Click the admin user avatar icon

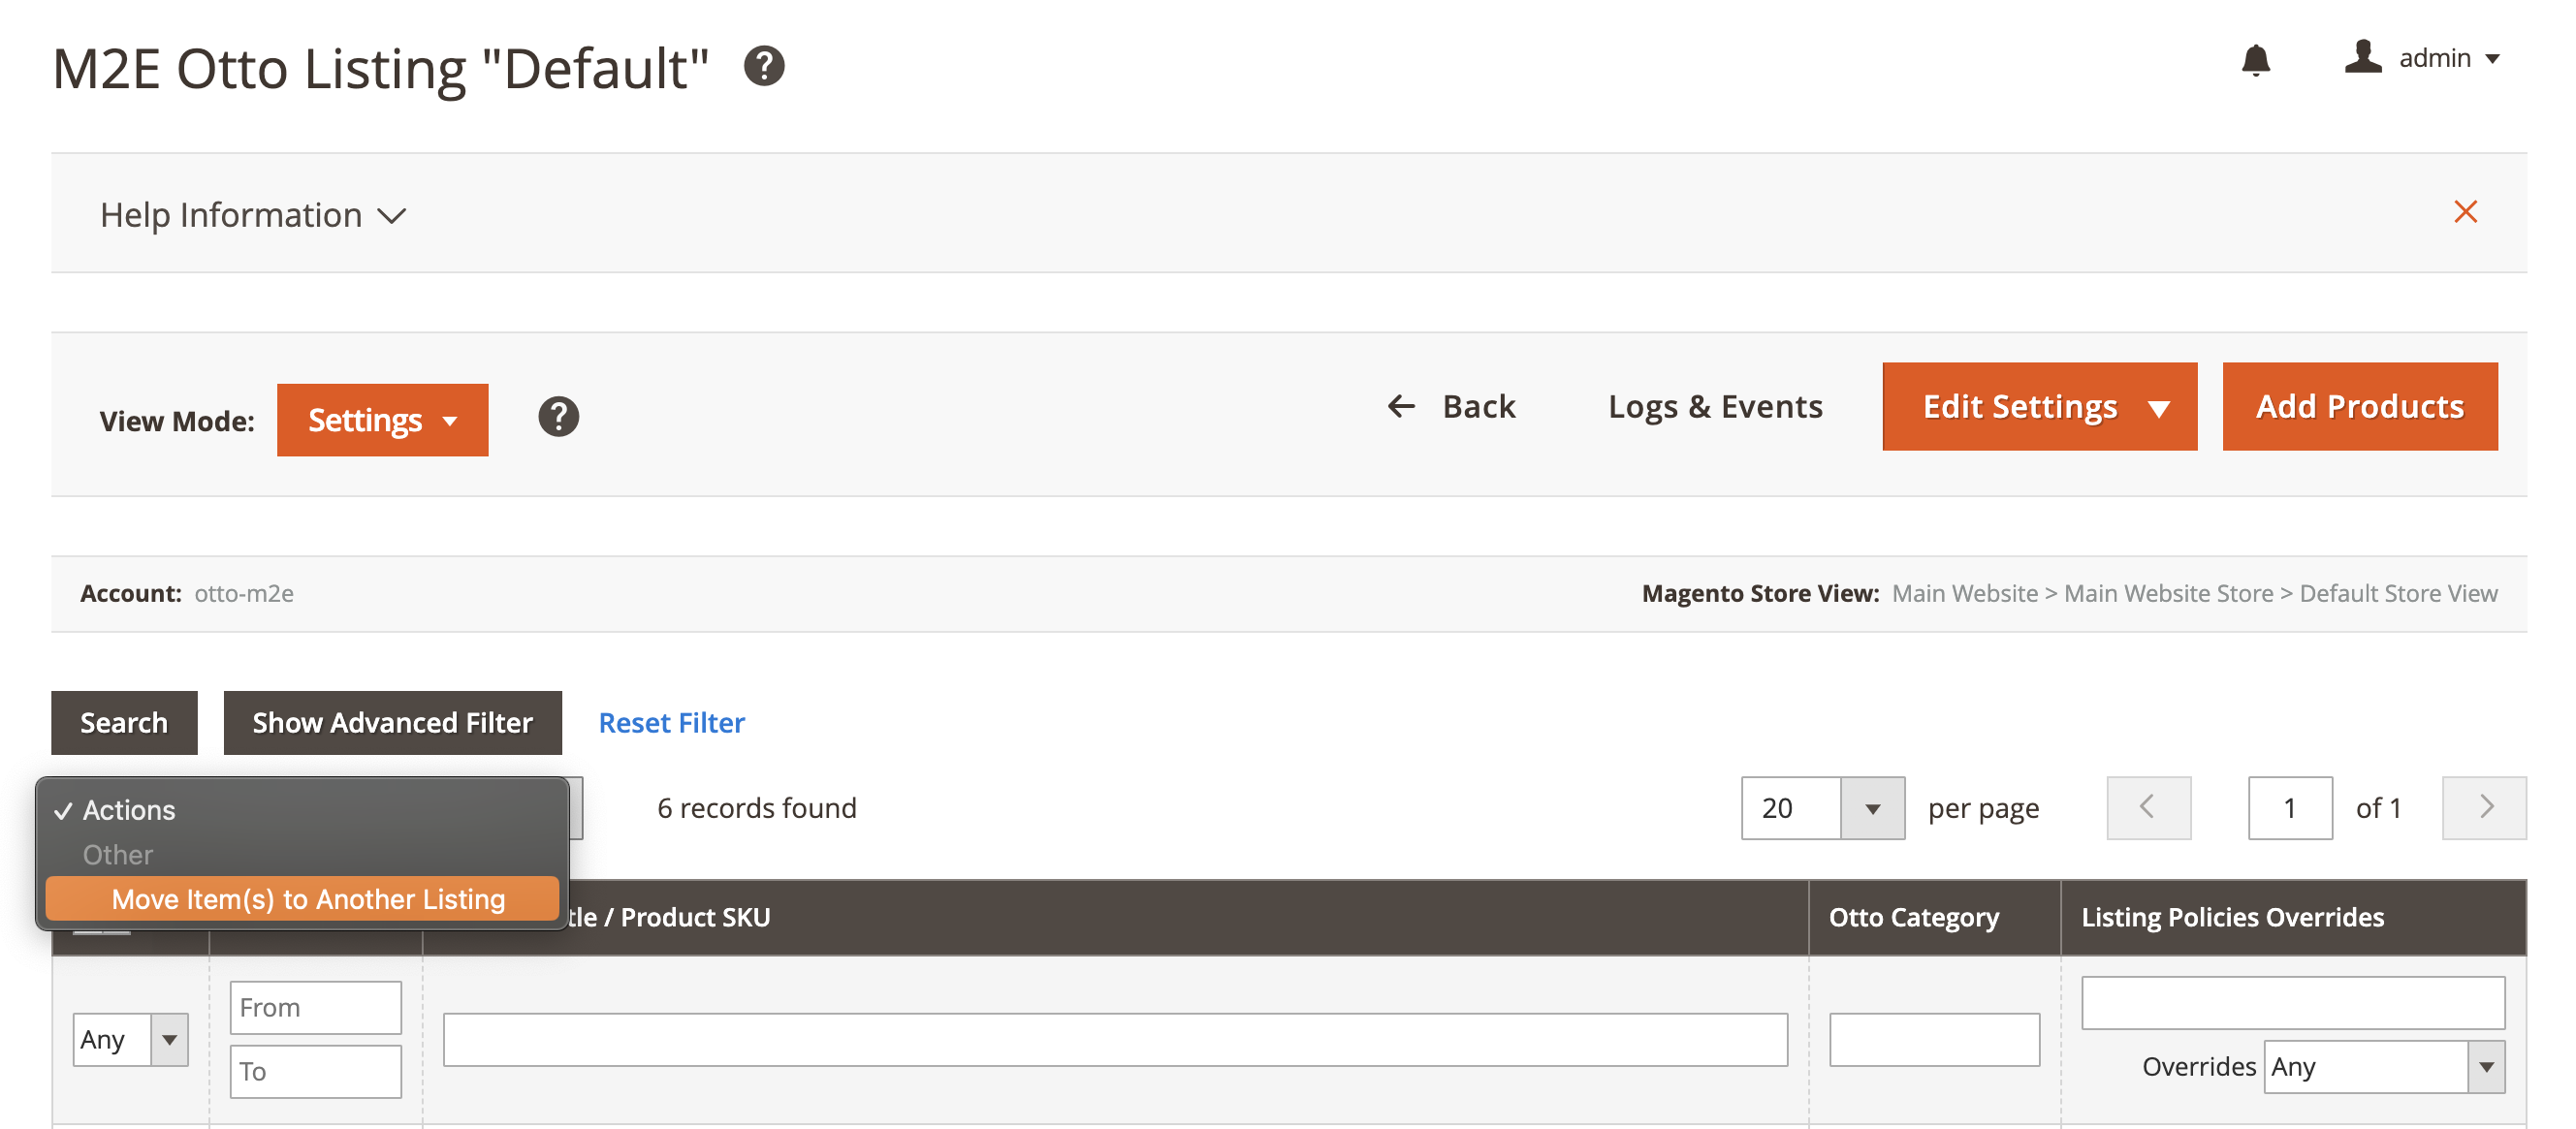(x=2363, y=57)
